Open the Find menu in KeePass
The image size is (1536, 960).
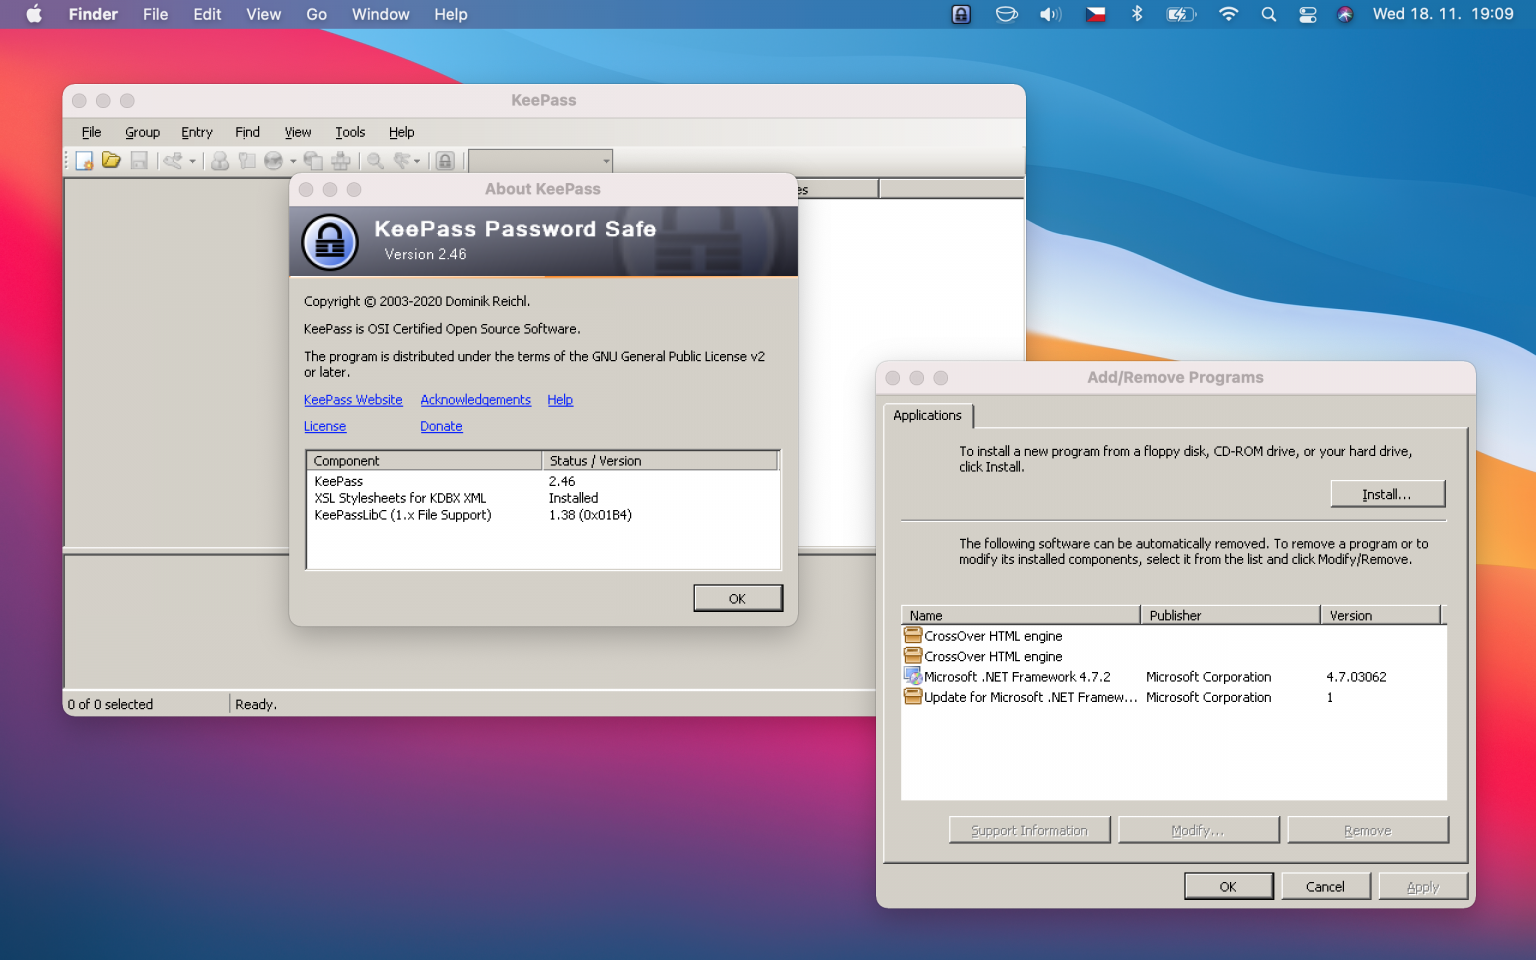click(247, 132)
